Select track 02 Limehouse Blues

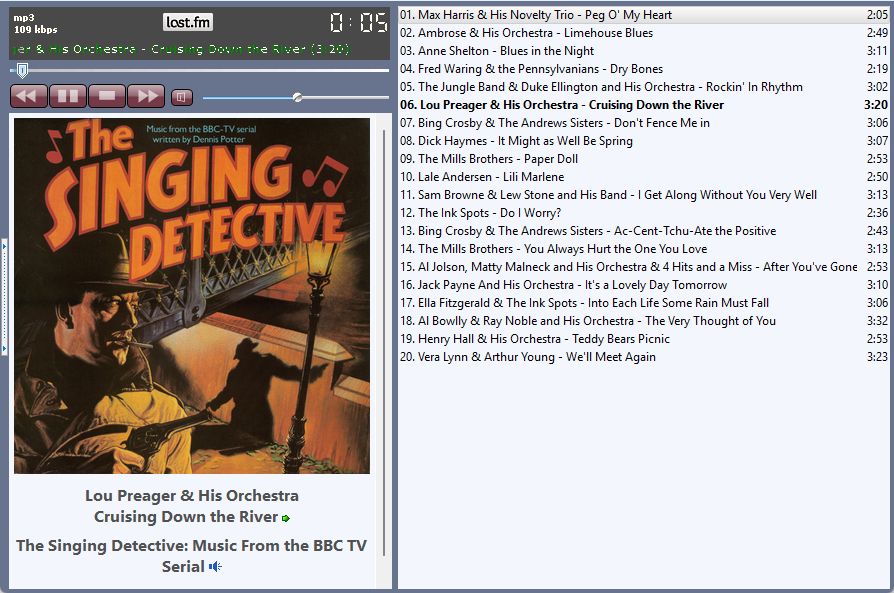[x=644, y=33]
